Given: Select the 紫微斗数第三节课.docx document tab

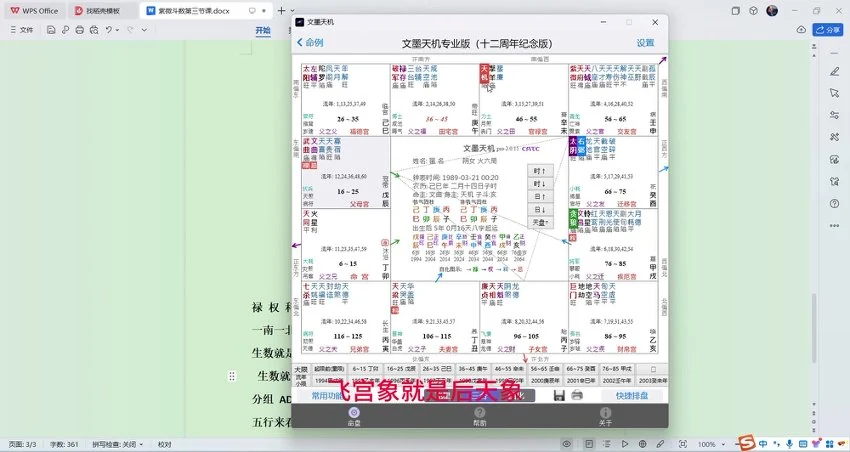Looking at the screenshot, I should pyautogui.click(x=206, y=11).
